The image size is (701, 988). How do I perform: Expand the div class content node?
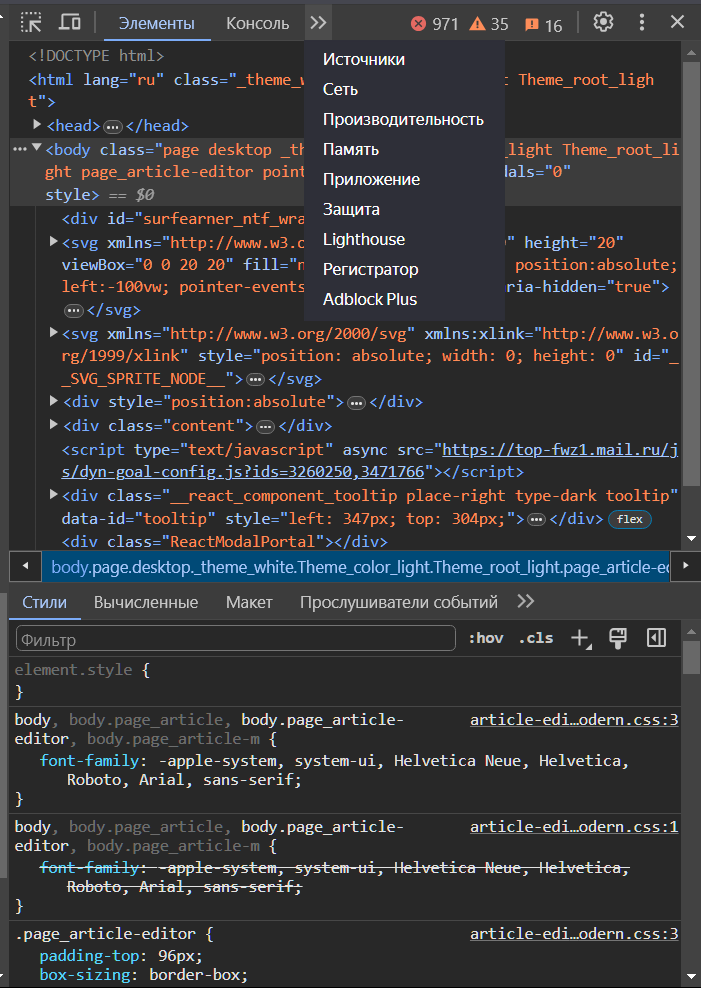(54, 424)
